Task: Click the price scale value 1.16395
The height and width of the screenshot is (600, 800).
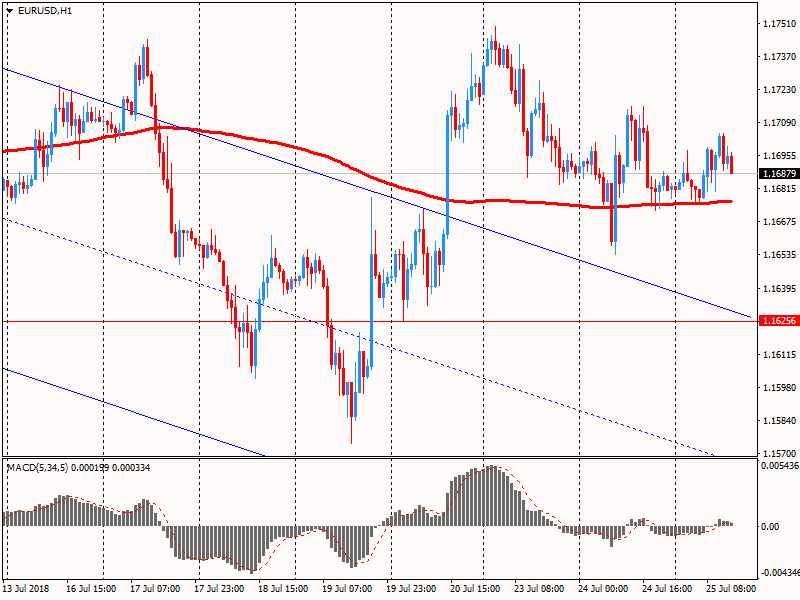Action: pyautogui.click(x=779, y=289)
